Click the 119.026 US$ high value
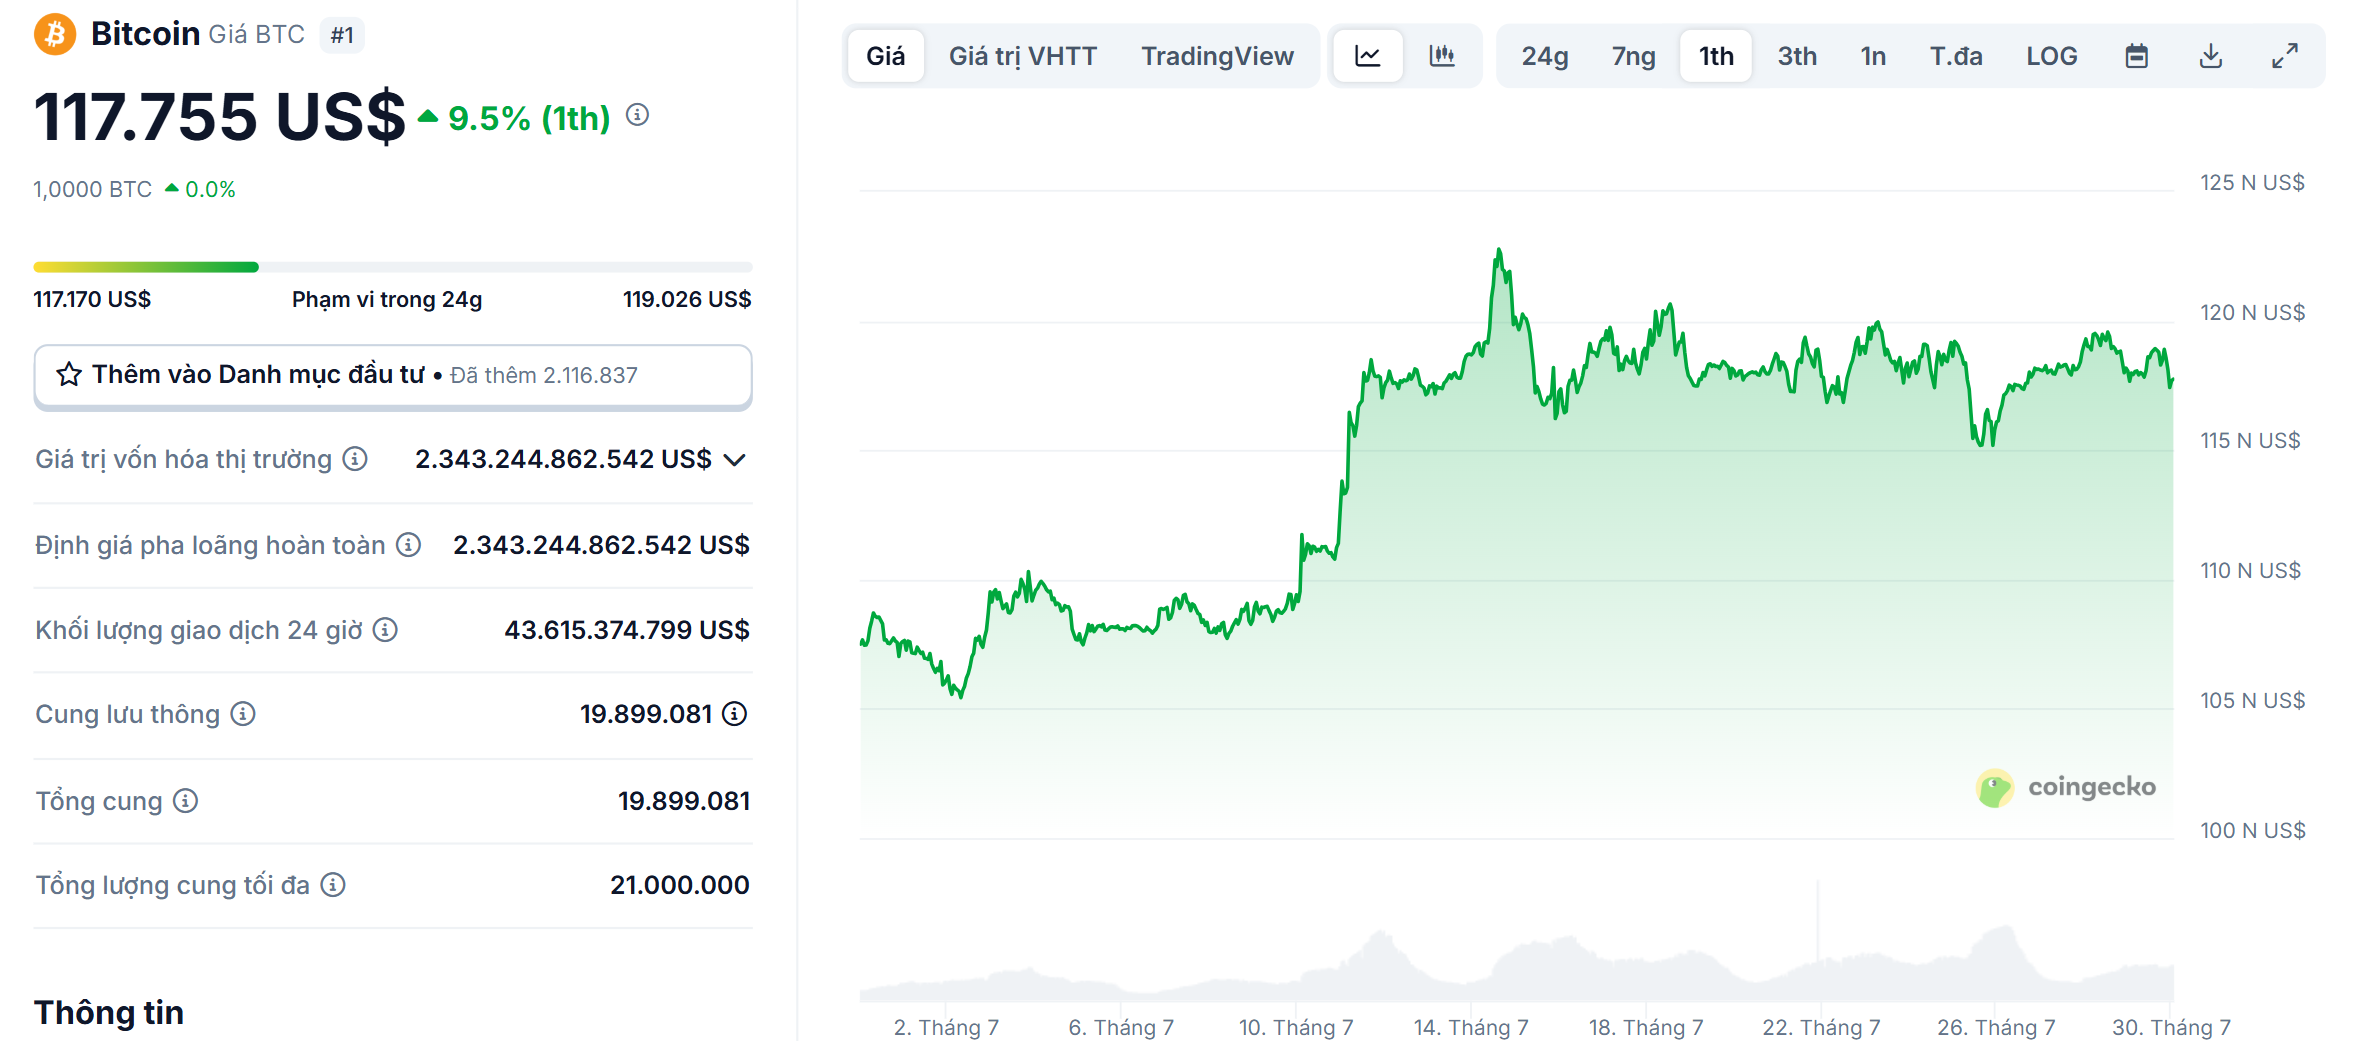The height and width of the screenshot is (1041, 2355). (687, 299)
